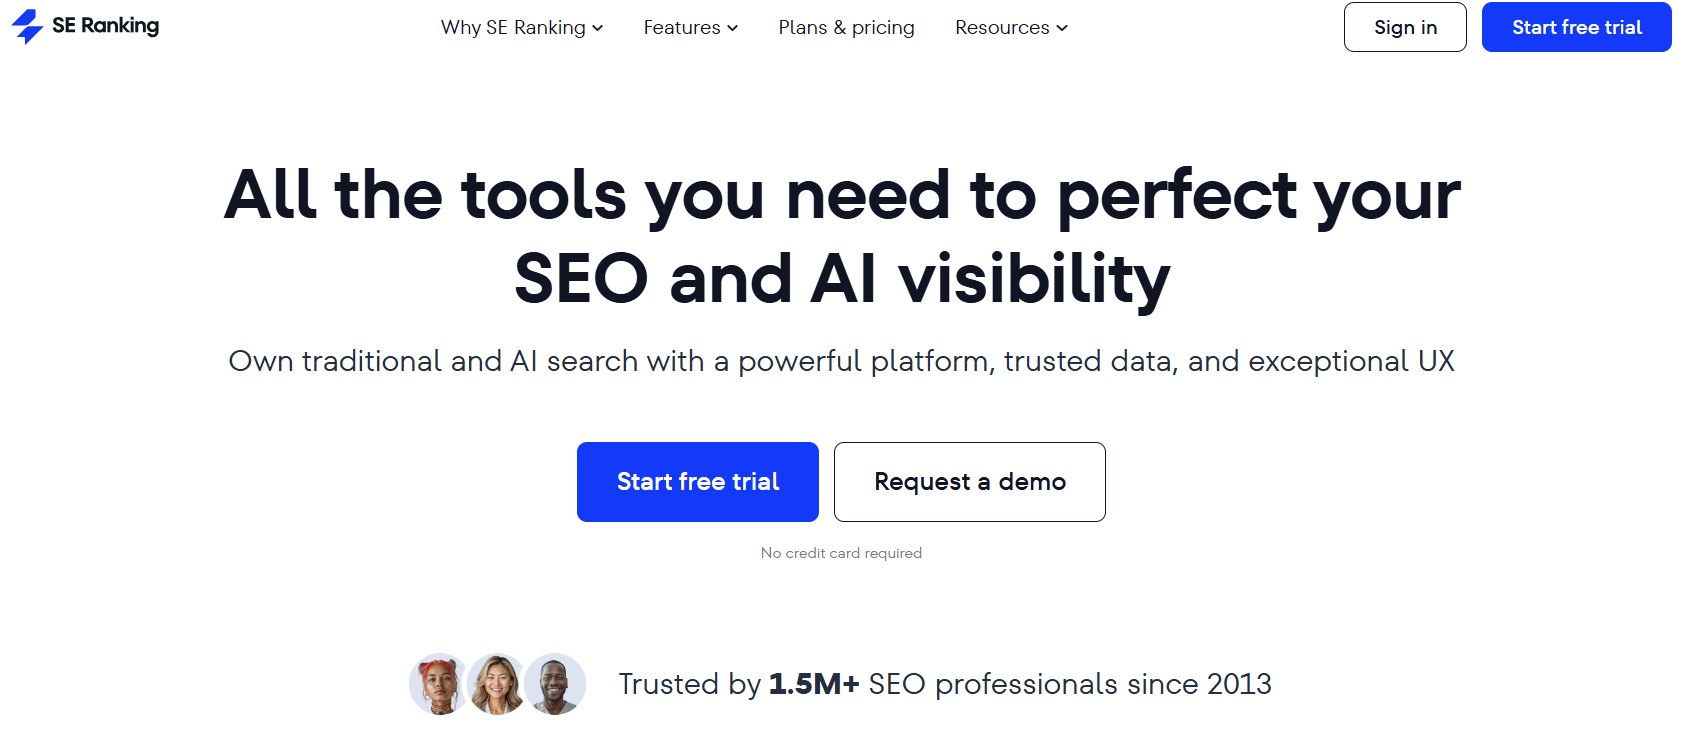This screenshot has width=1702, height=743.
Task: Click the 1.5M+ trusted professionals text
Action: (x=945, y=684)
